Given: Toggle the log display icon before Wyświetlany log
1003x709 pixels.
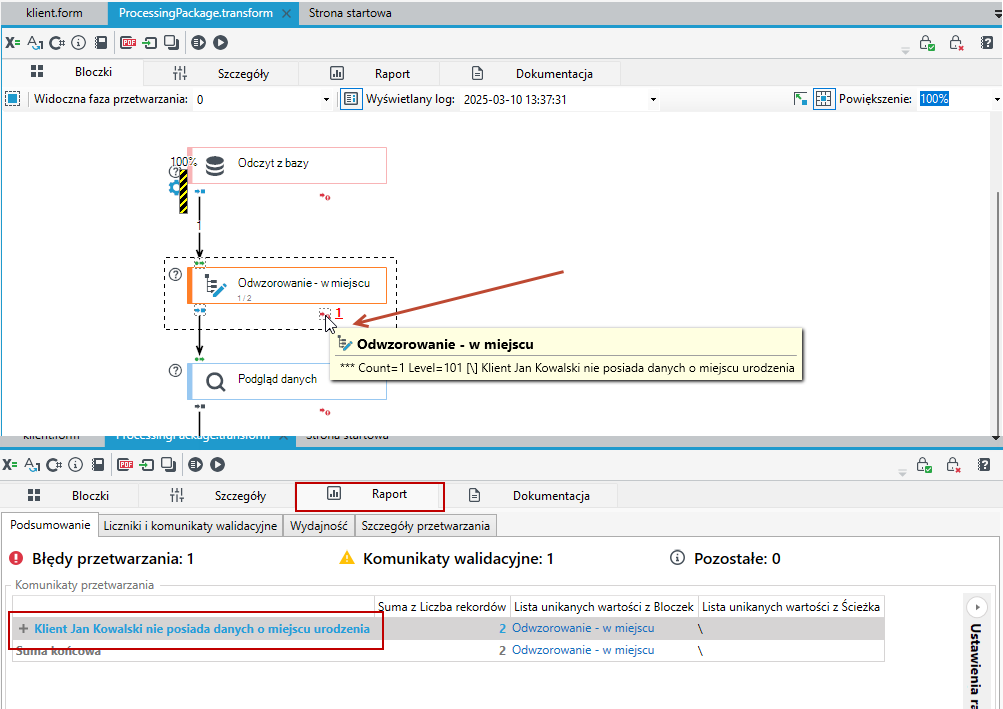Looking at the screenshot, I should pos(351,99).
